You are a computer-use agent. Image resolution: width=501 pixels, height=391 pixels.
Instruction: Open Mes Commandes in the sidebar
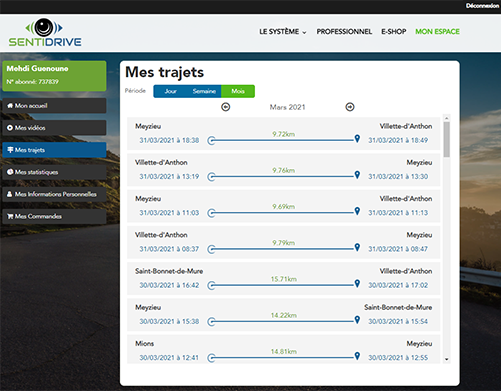pos(54,216)
